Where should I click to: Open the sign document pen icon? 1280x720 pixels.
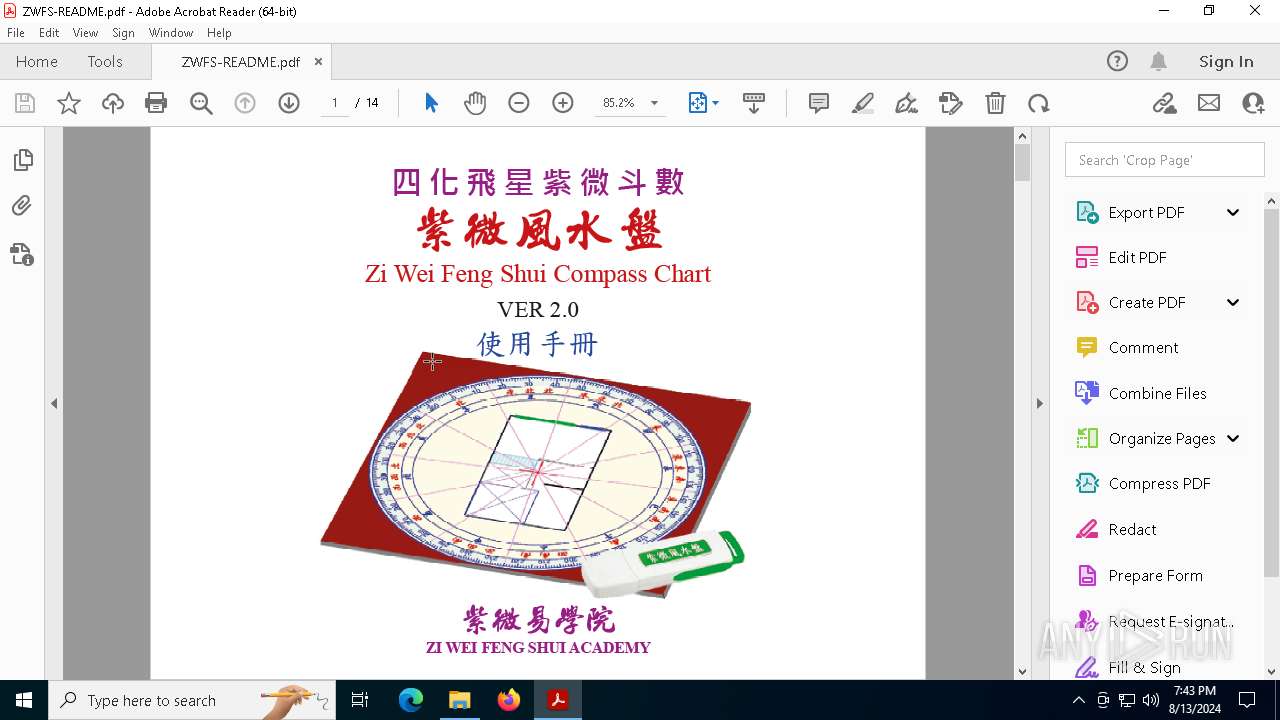pyautogui.click(x=907, y=103)
